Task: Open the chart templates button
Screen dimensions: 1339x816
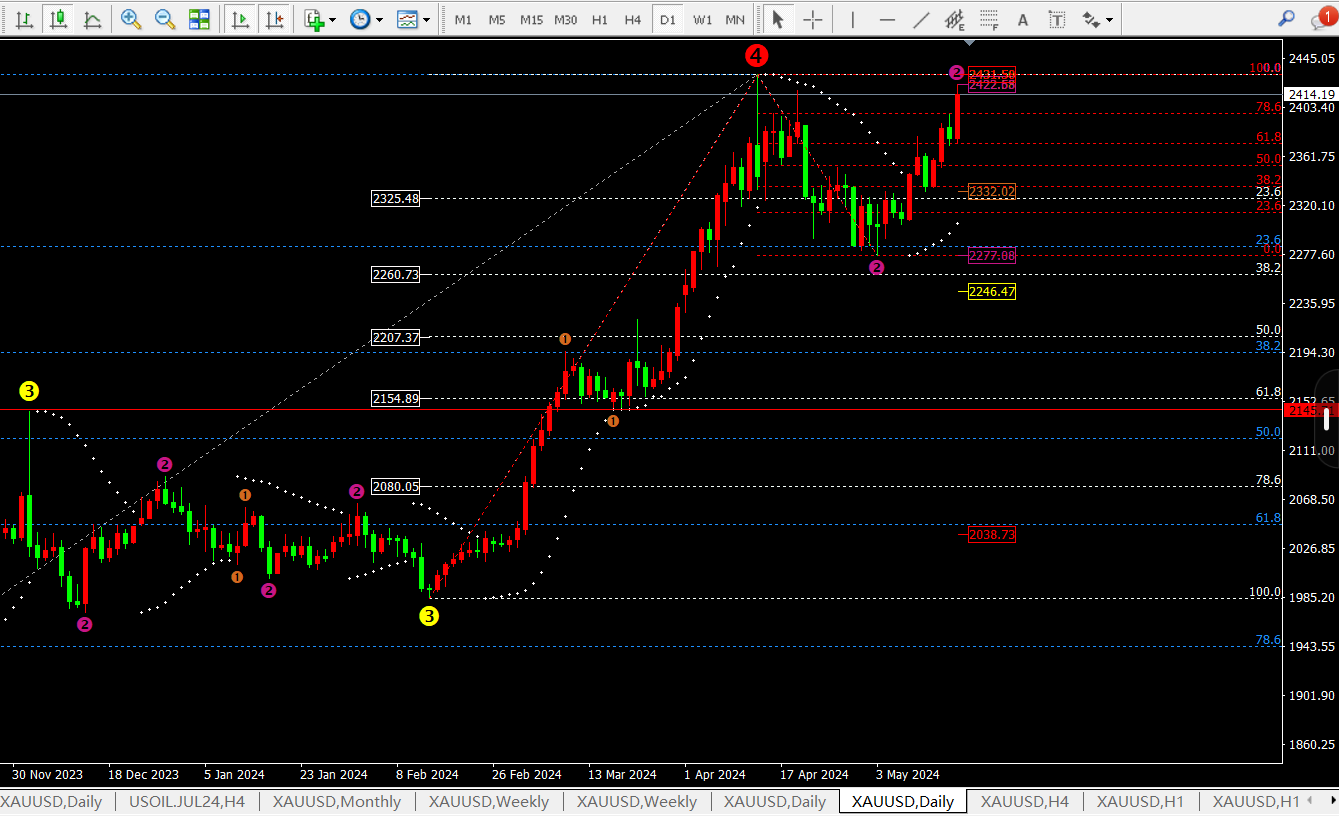Action: click(x=407, y=19)
